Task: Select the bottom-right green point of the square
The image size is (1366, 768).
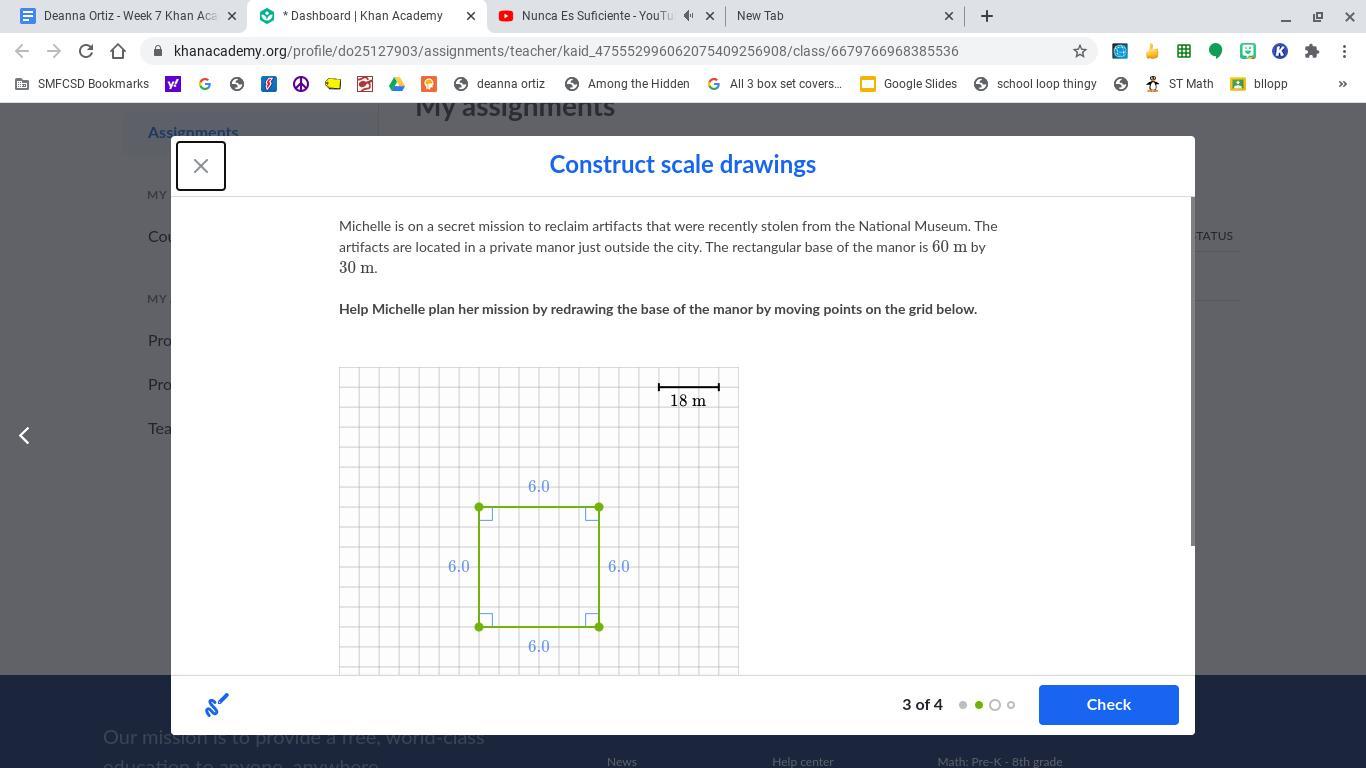Action: [x=599, y=627]
